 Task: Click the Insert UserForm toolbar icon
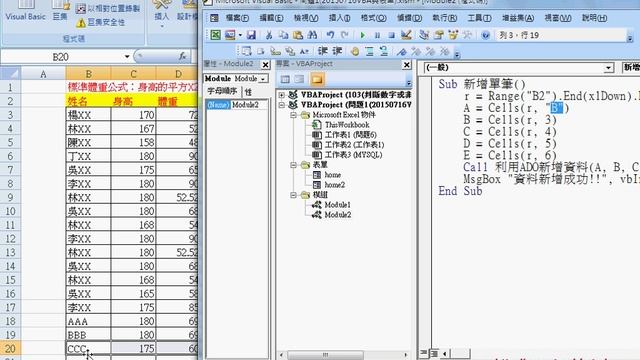tap(230, 35)
